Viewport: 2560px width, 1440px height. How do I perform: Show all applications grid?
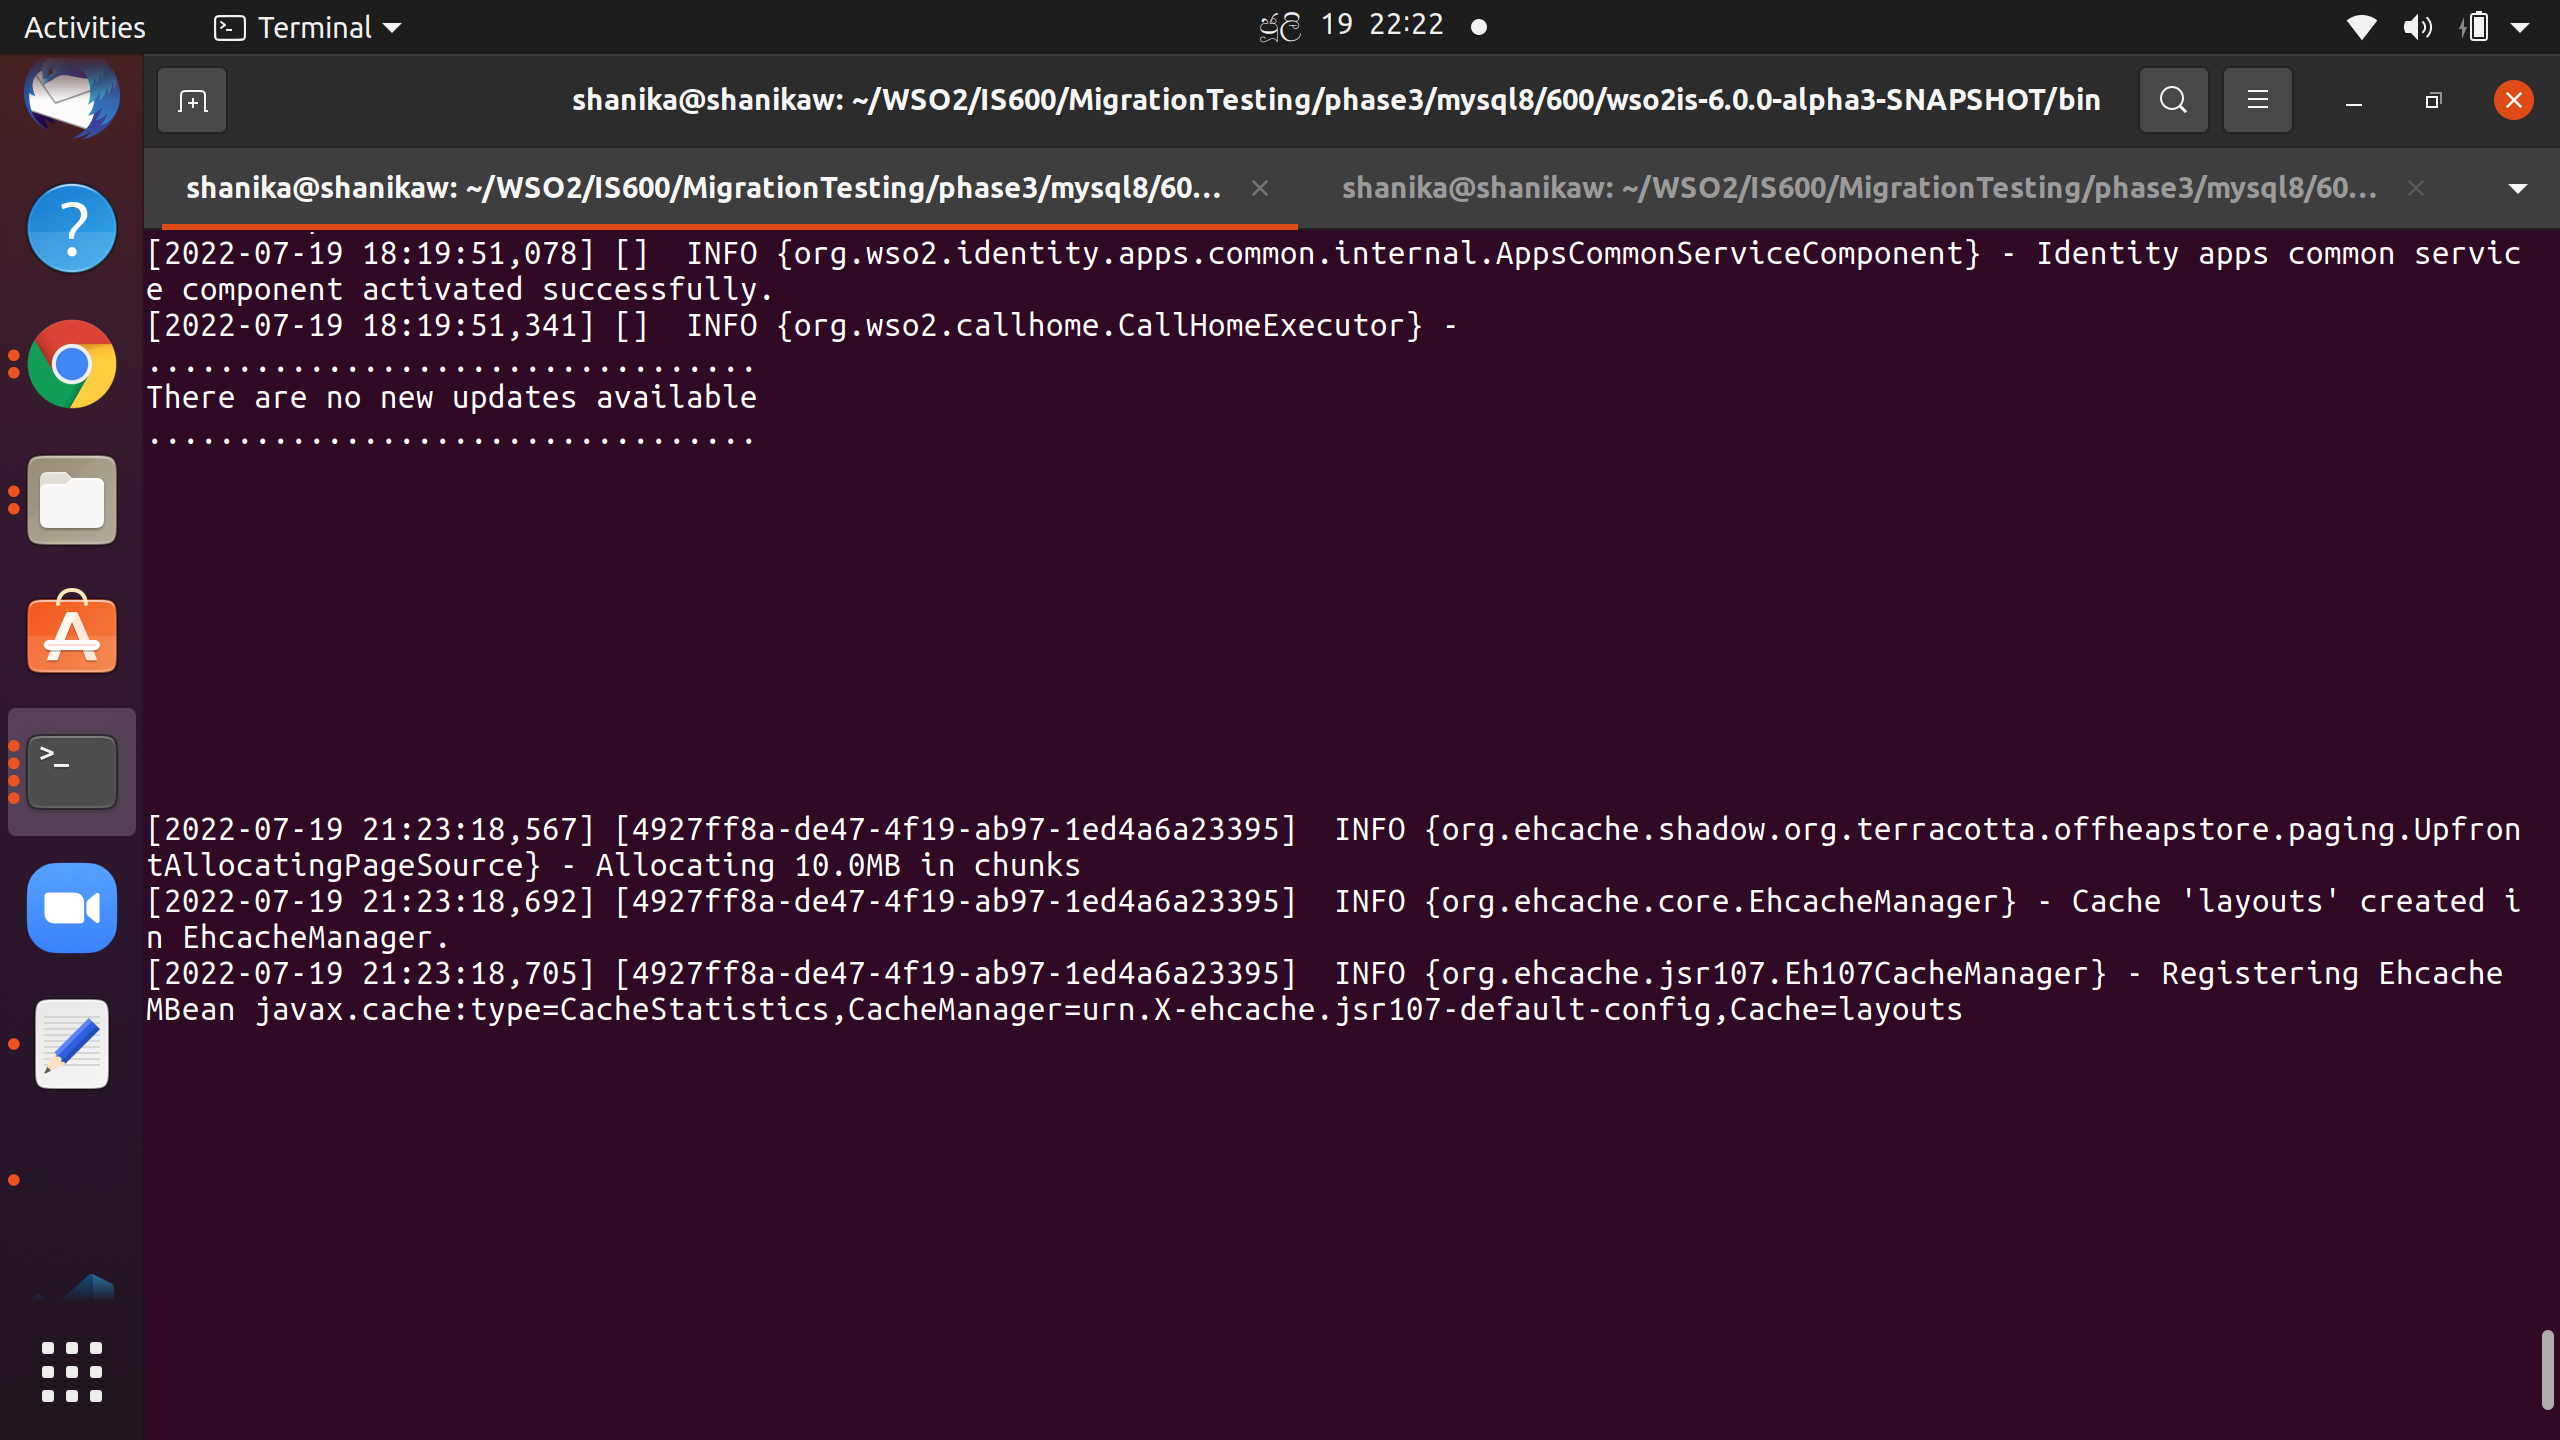(x=72, y=1372)
